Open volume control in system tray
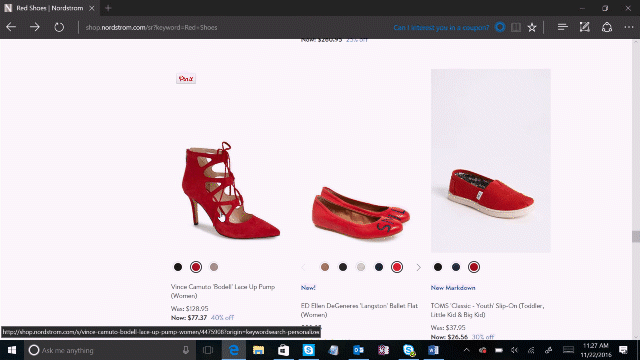The image size is (640, 360). [x=515, y=350]
